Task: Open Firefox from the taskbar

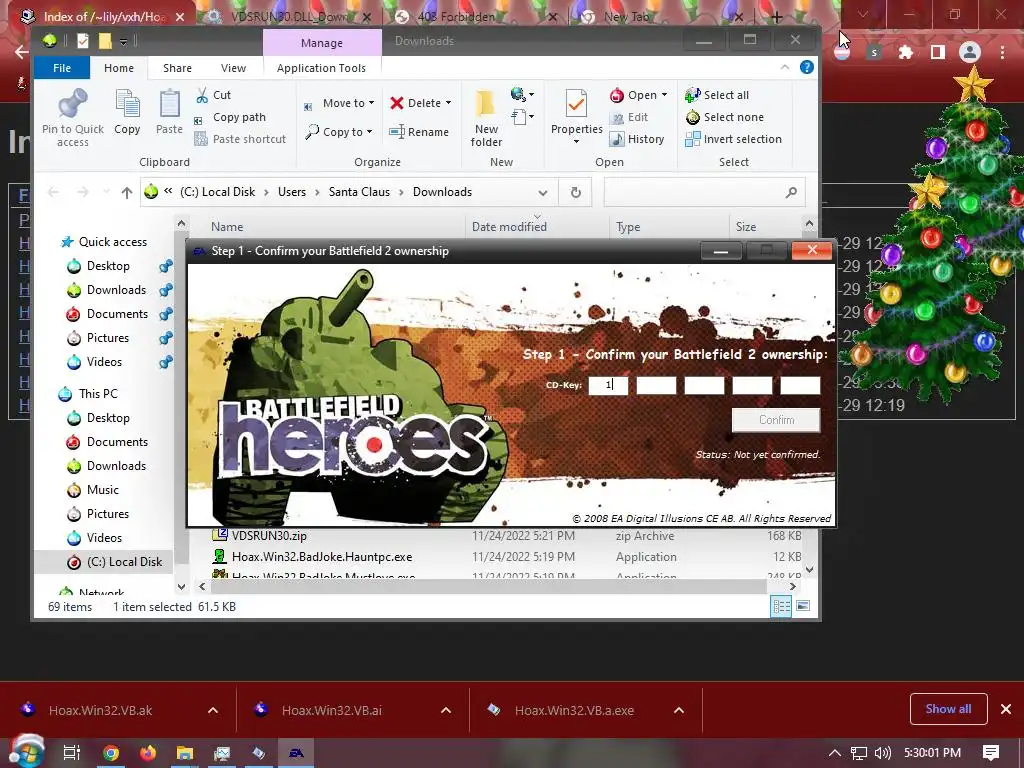Action: tap(148, 753)
